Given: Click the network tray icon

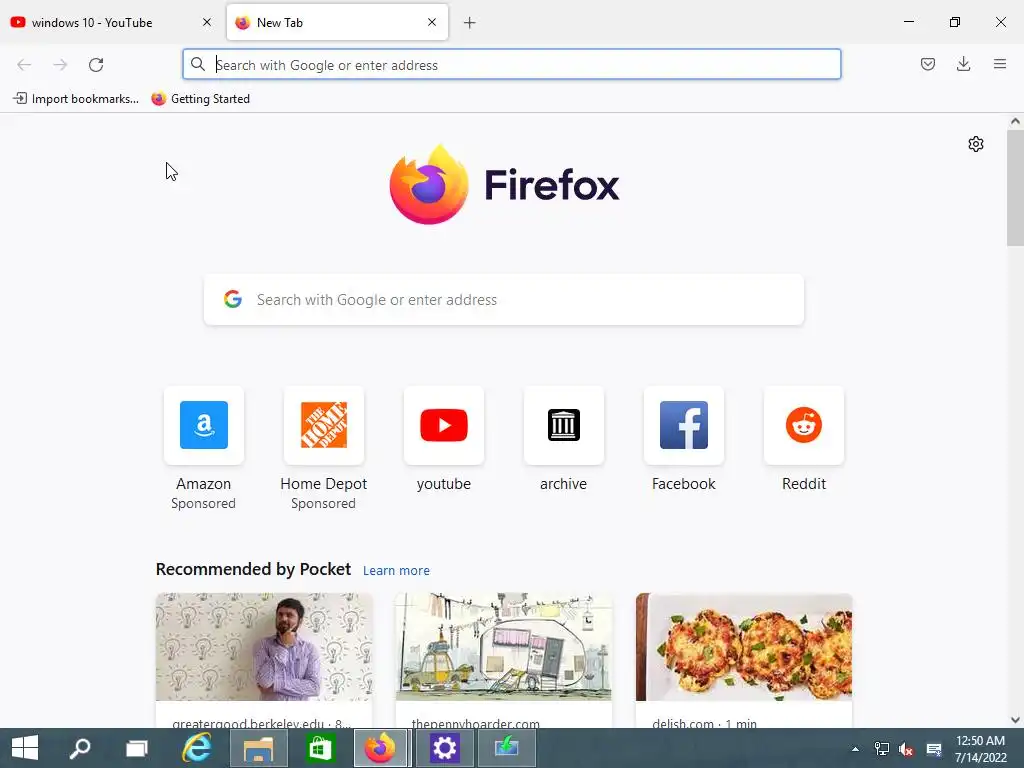Looking at the screenshot, I should [882, 749].
